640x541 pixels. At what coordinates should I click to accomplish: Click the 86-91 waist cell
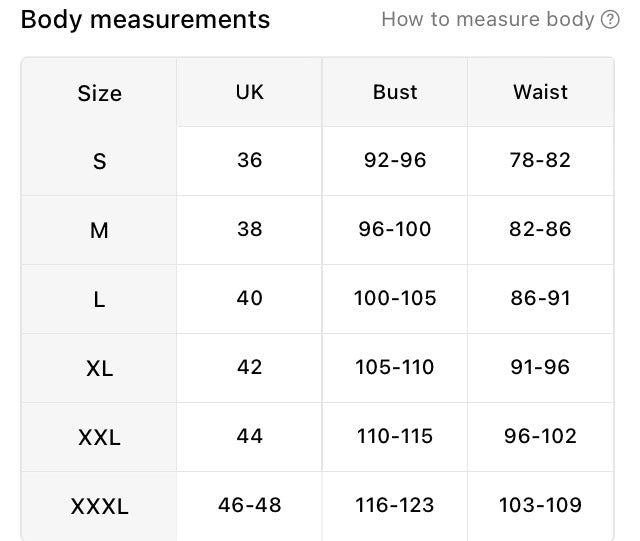coord(540,298)
